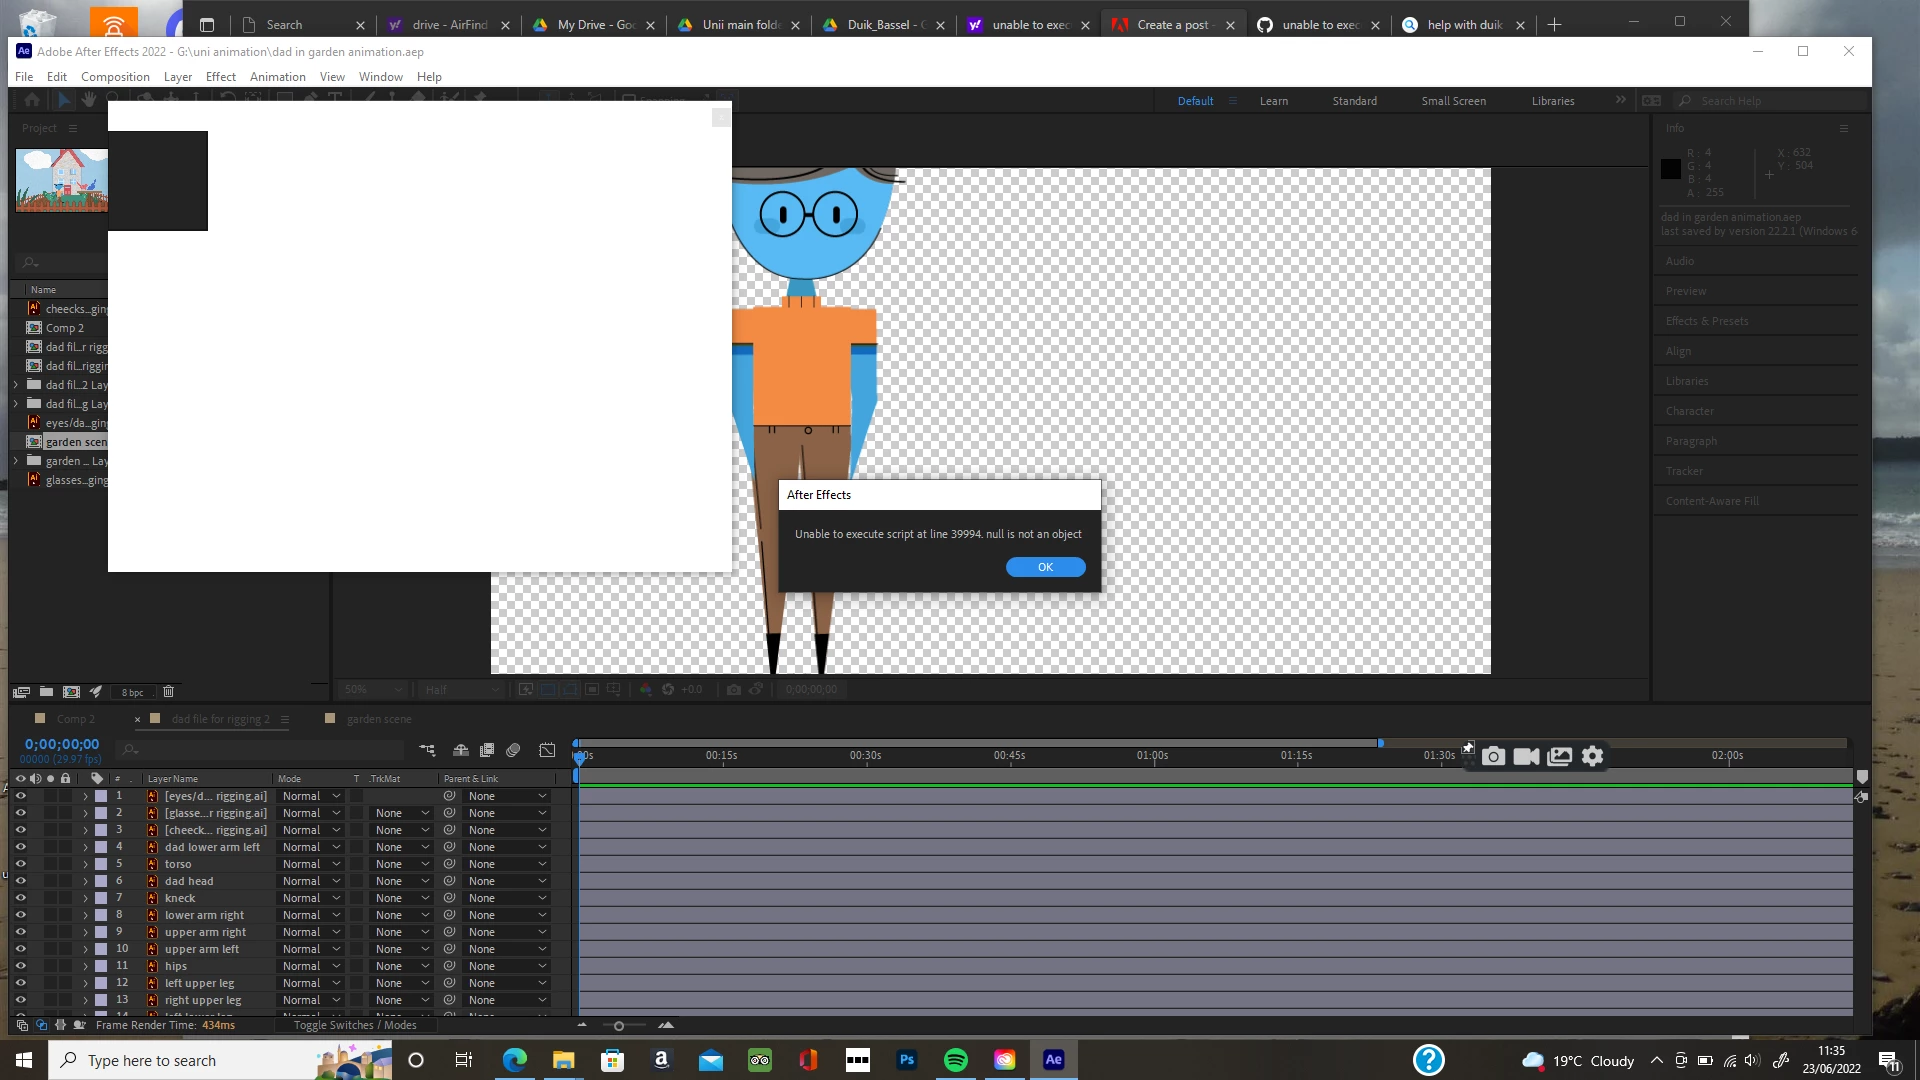This screenshot has height=1080, width=1920.
Task: Open the Animation menu
Action: (x=277, y=77)
